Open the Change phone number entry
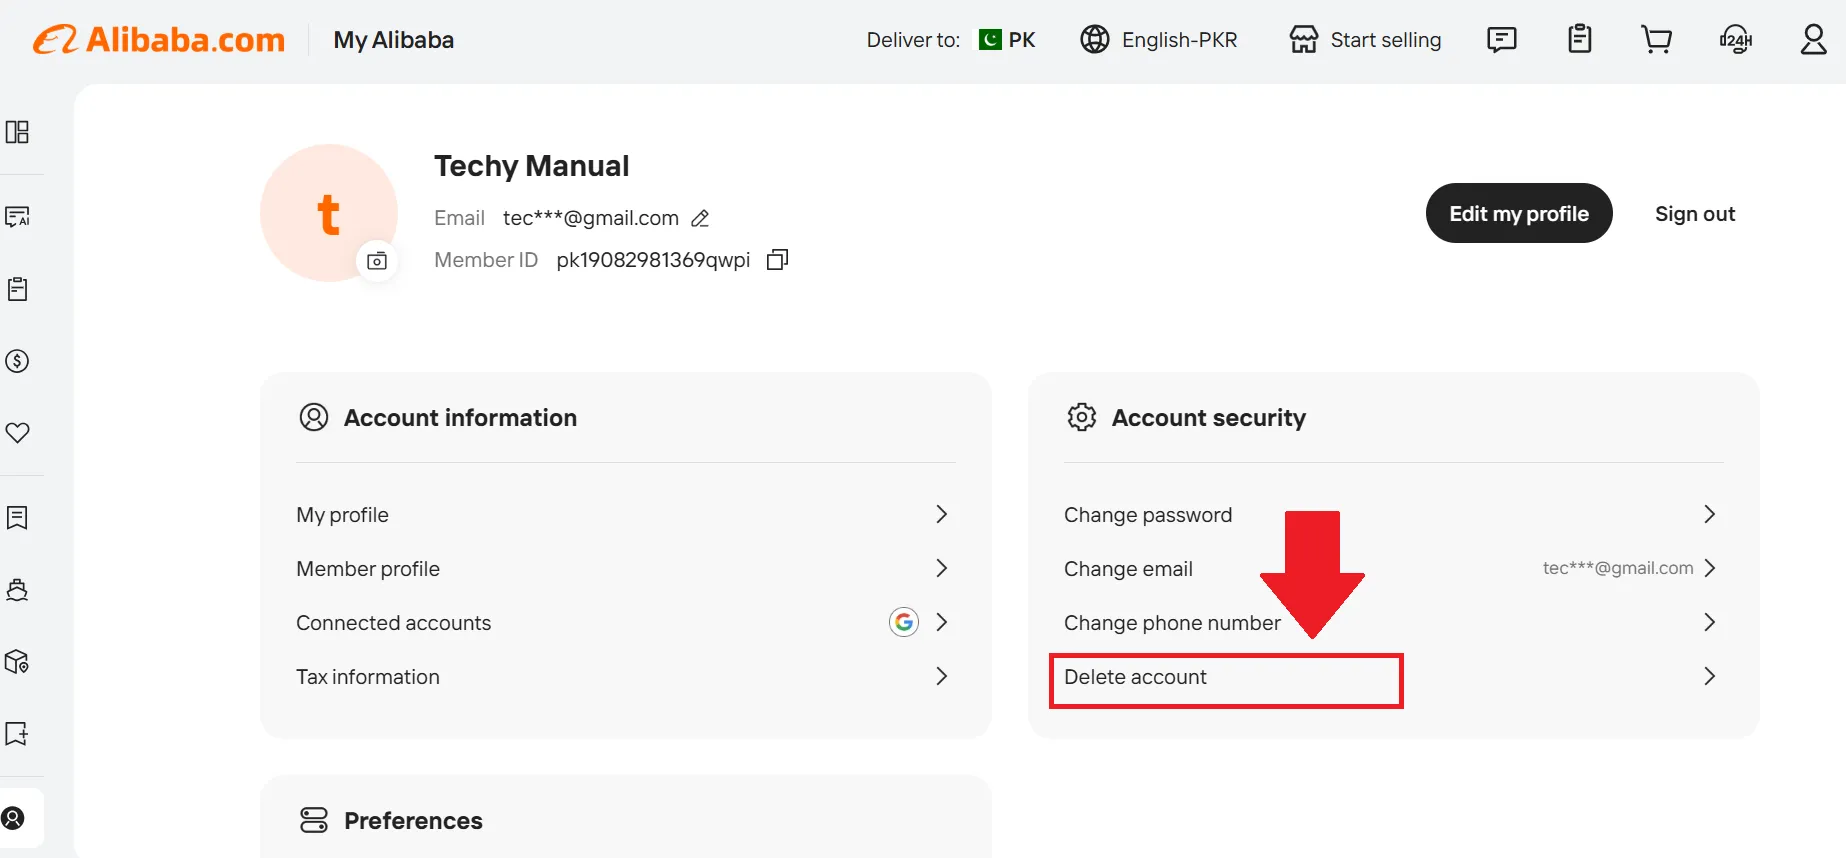Viewport: 1846px width, 858px height. click(x=1393, y=622)
